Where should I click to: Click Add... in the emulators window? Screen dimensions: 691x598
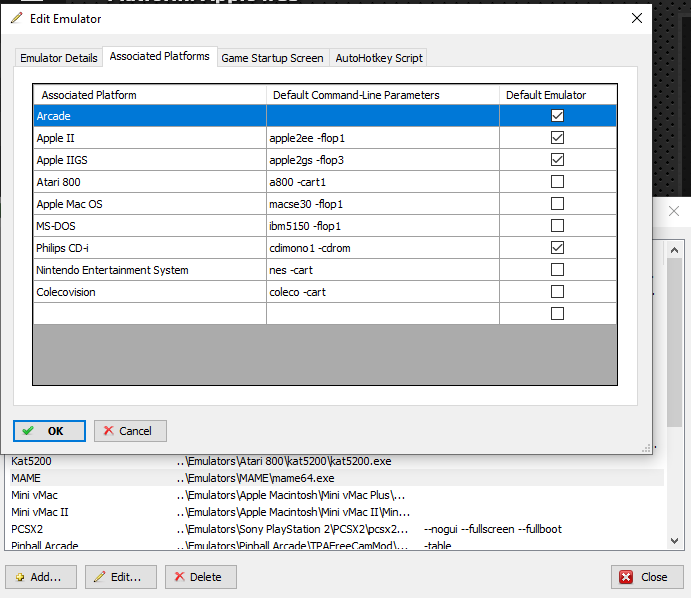click(41, 577)
